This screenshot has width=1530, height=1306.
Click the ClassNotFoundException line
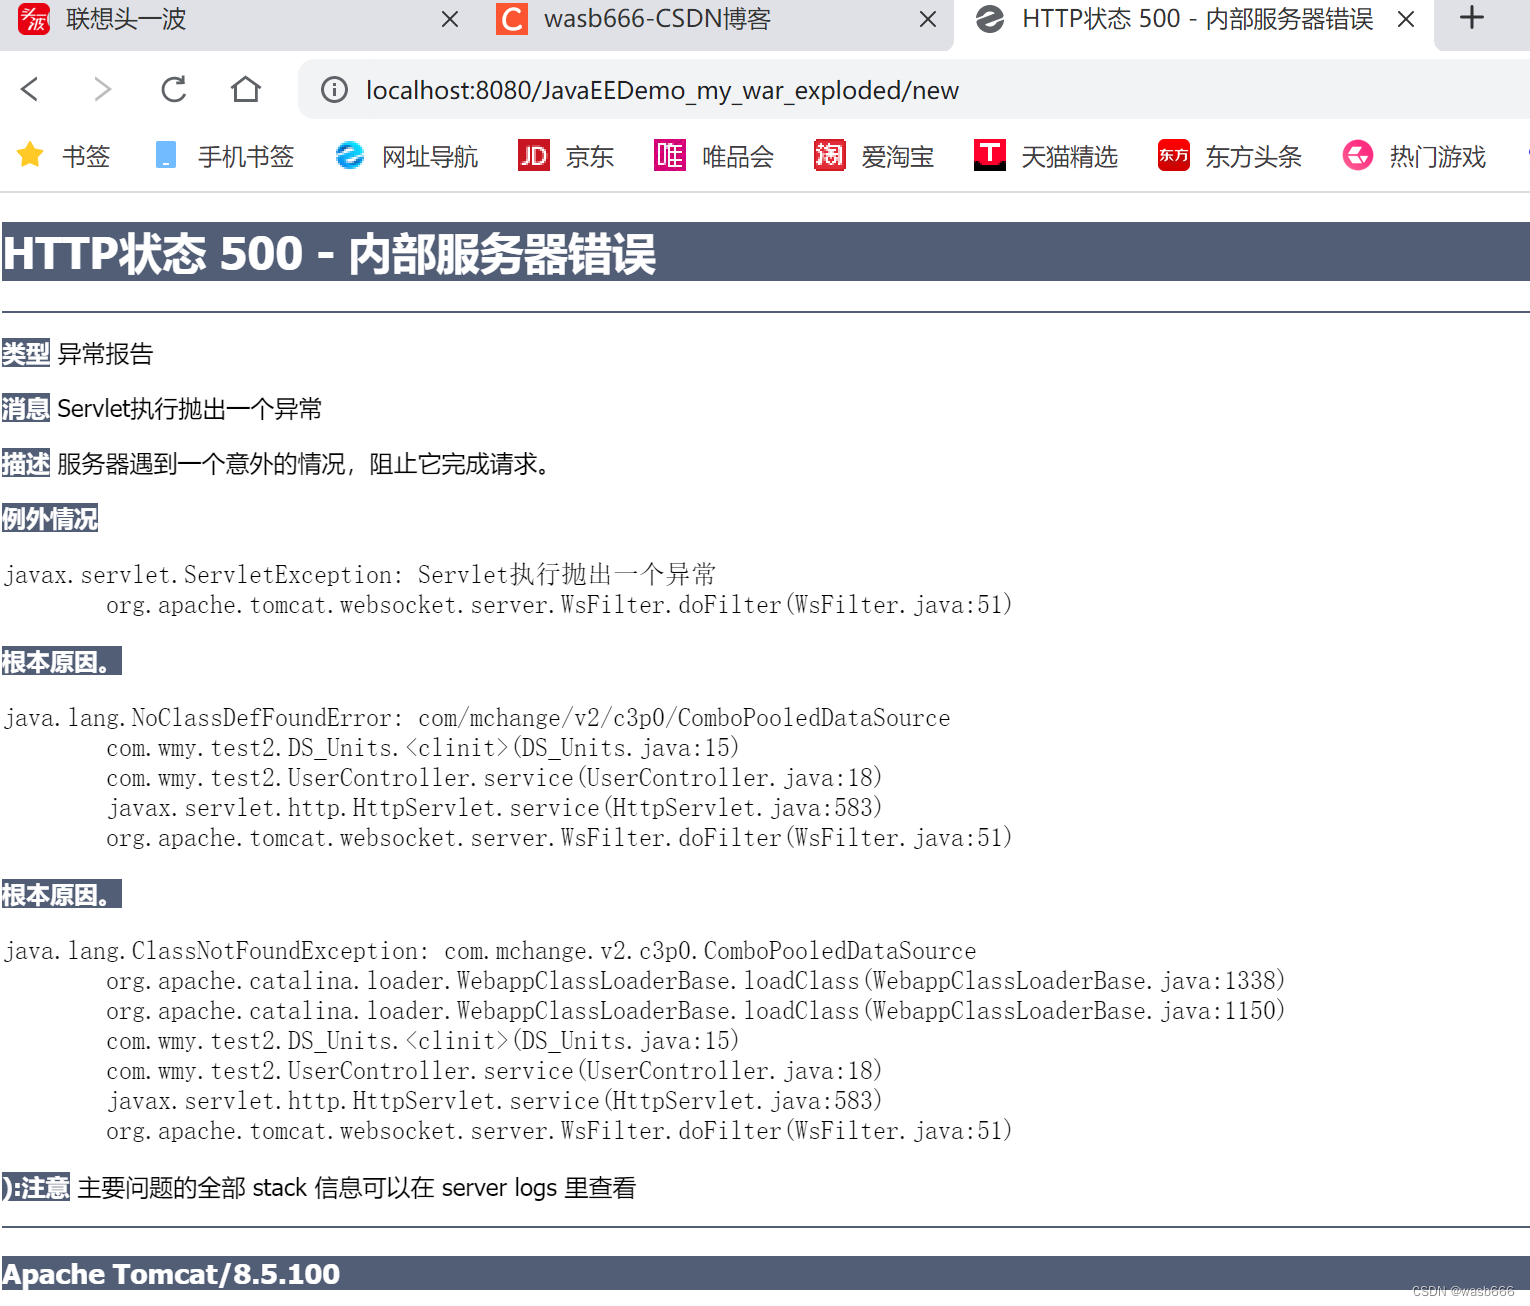pos(490,951)
